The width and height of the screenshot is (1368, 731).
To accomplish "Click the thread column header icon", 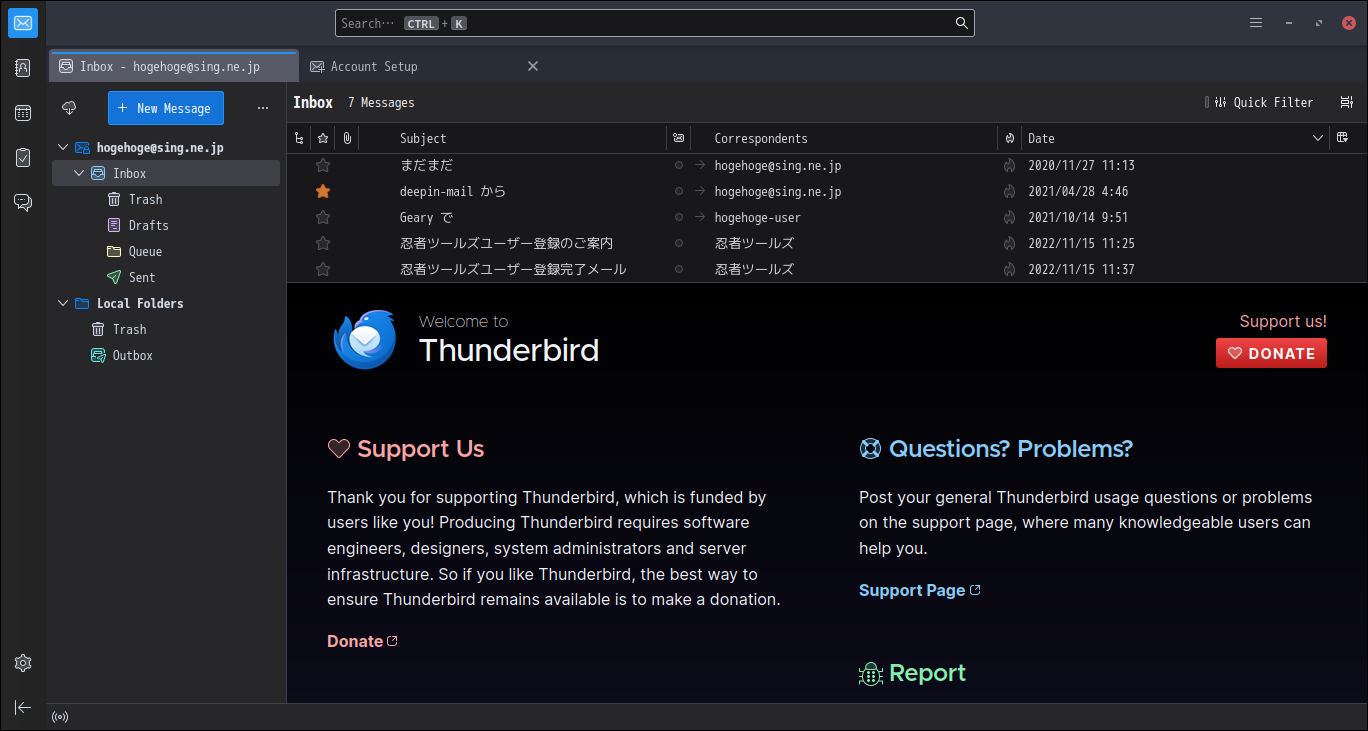I will click(x=299, y=138).
